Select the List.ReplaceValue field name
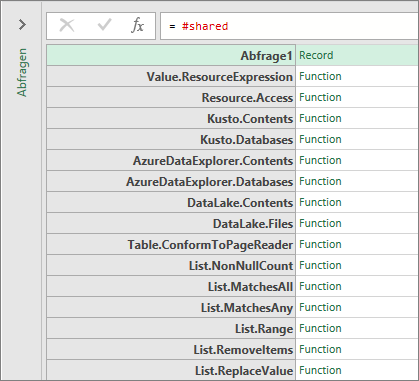419x381 pixels. (x=244, y=371)
